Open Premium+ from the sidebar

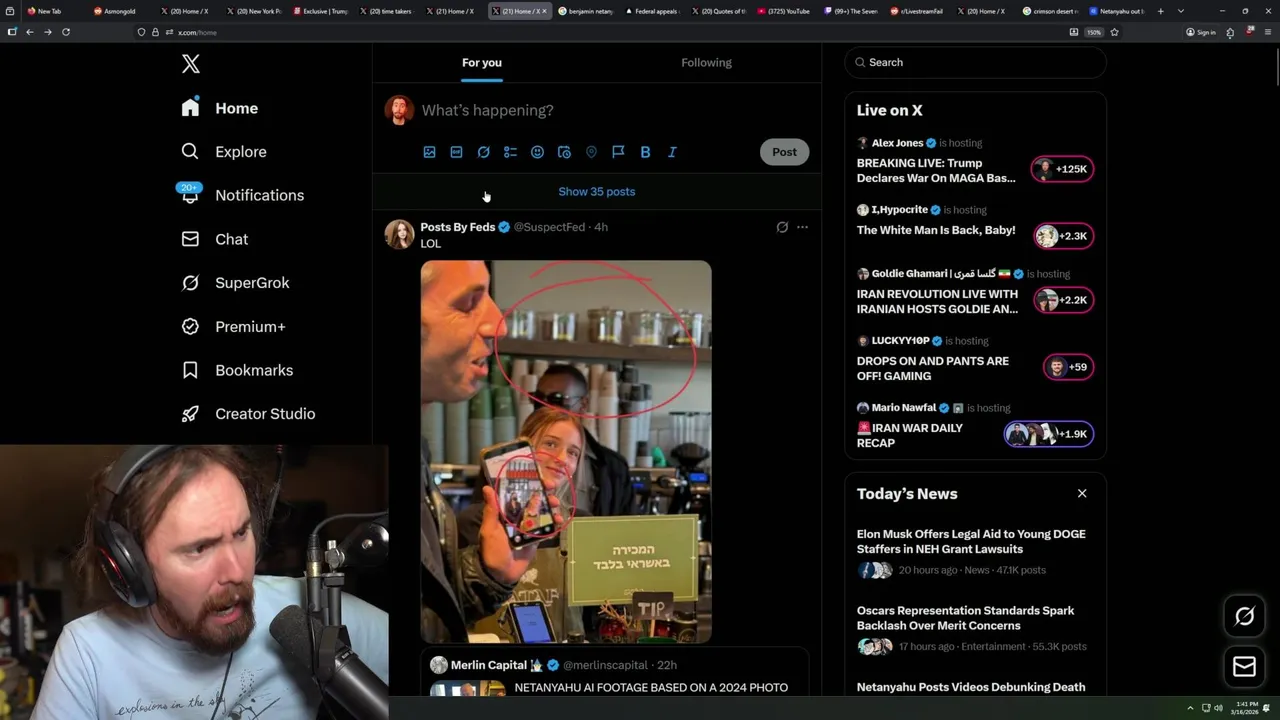tap(233, 326)
